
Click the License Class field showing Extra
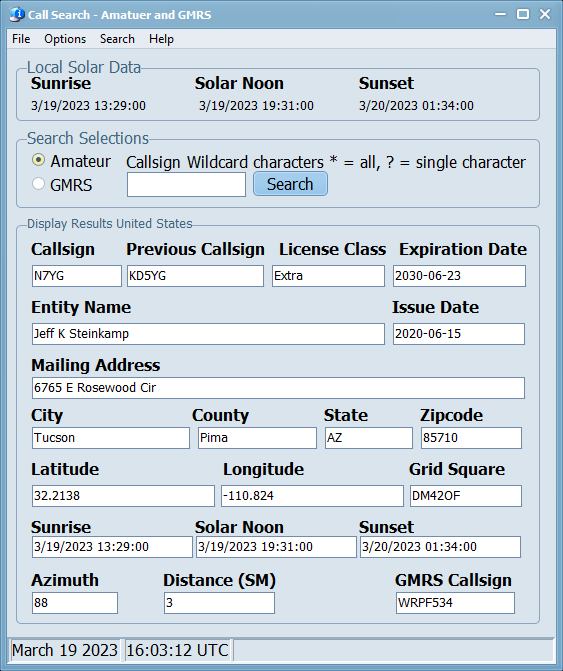point(328,276)
